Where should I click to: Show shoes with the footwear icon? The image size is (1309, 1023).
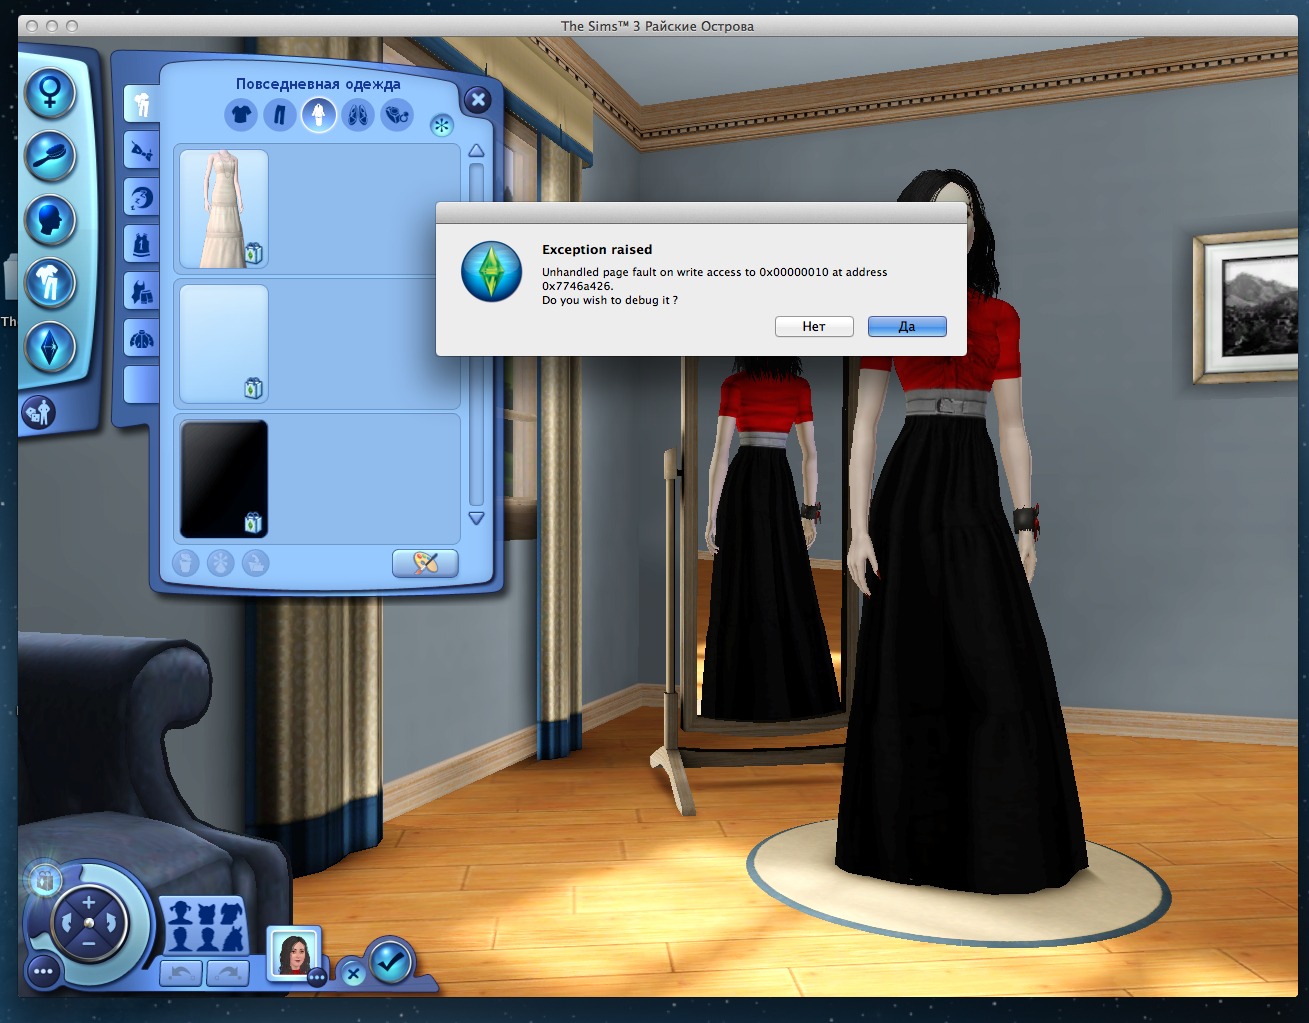[x=358, y=115]
